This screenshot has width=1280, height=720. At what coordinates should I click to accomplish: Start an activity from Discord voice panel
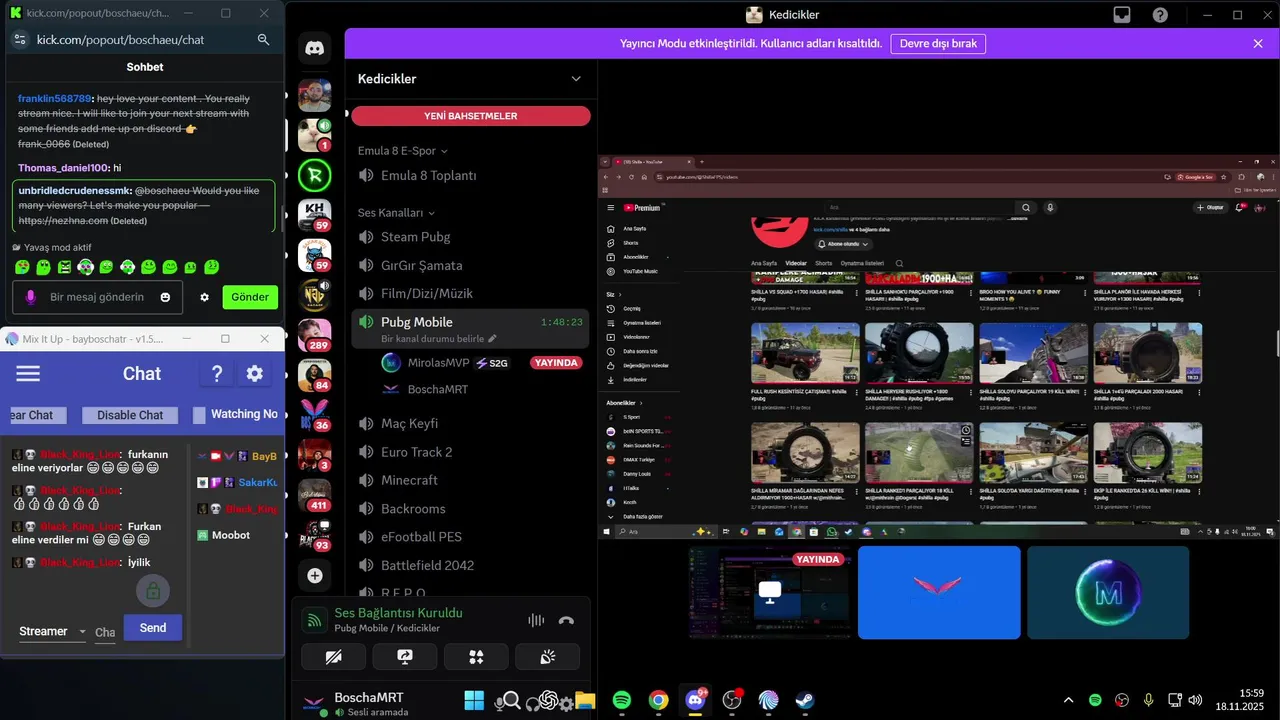click(476, 656)
